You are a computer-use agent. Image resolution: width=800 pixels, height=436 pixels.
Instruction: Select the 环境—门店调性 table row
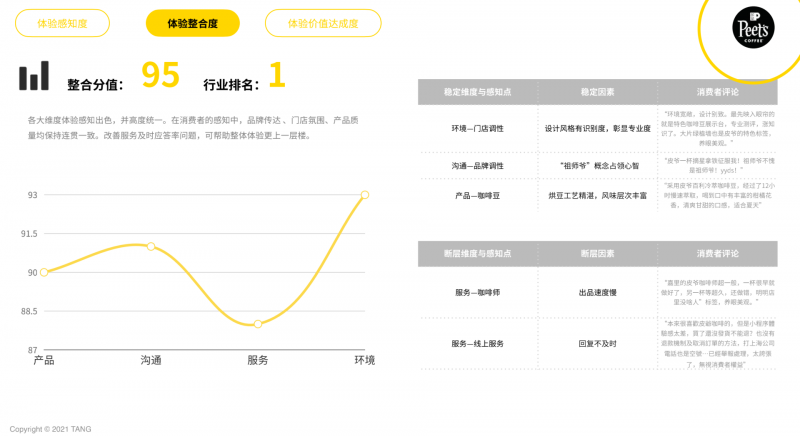point(477,129)
